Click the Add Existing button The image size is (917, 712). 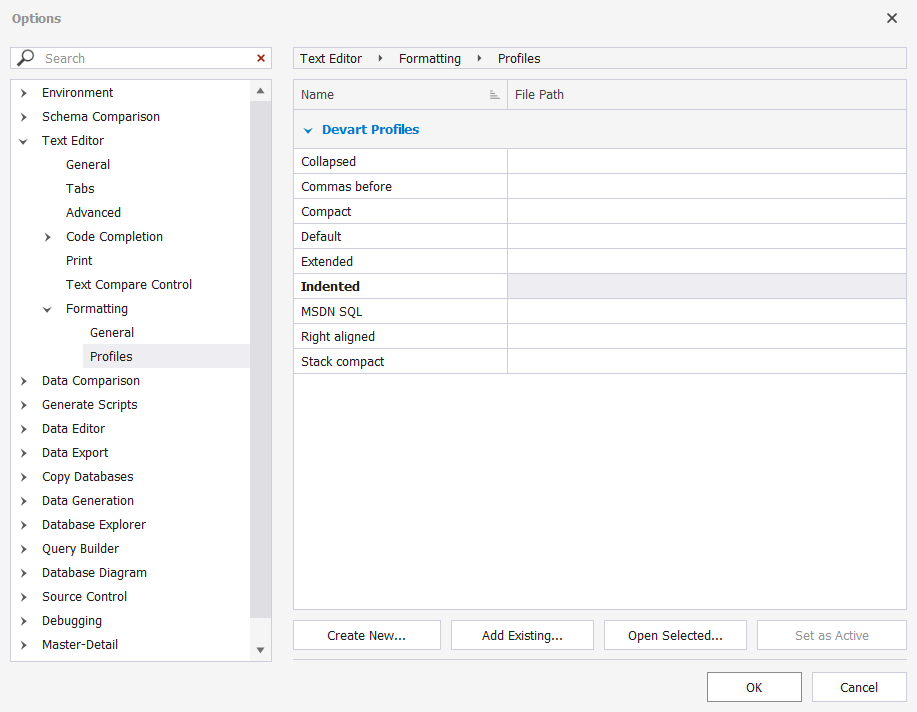point(521,634)
